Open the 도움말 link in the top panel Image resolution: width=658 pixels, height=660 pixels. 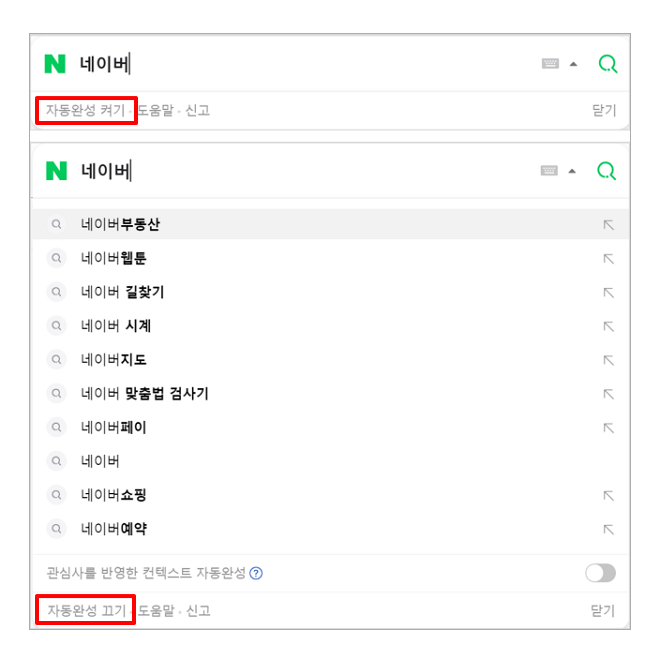coord(155,110)
